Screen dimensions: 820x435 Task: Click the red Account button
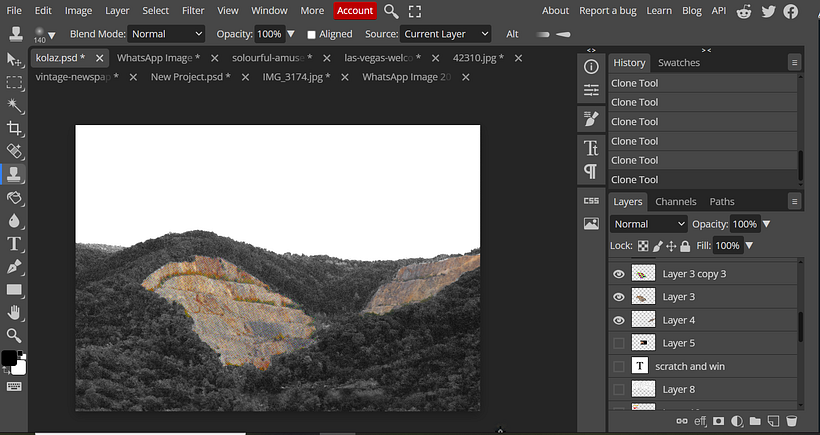tap(355, 11)
